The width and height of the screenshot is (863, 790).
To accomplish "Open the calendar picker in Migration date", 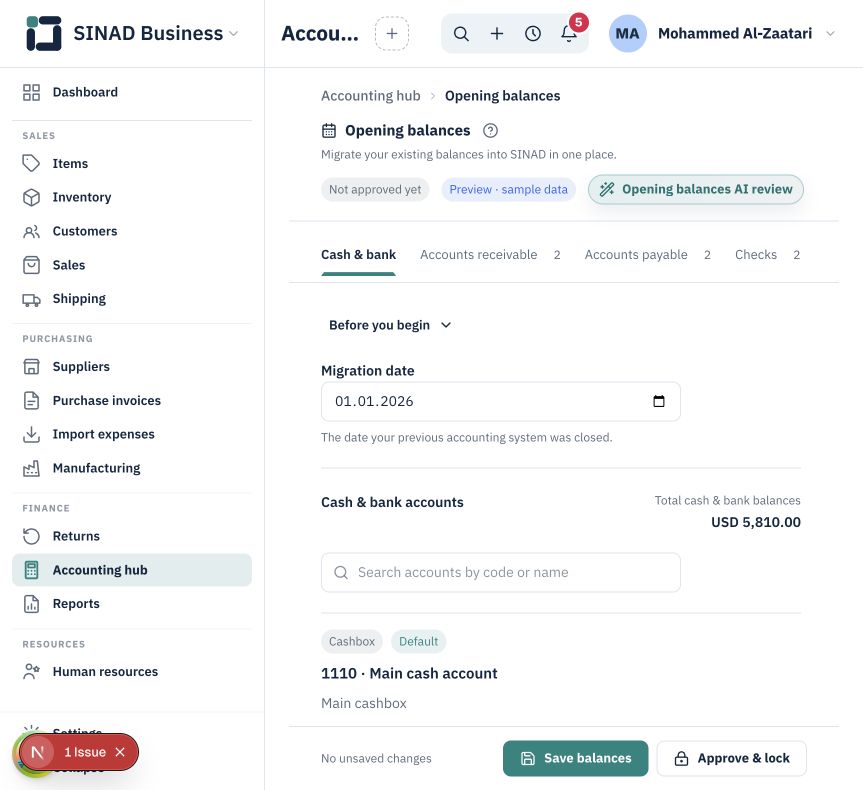I will [659, 401].
